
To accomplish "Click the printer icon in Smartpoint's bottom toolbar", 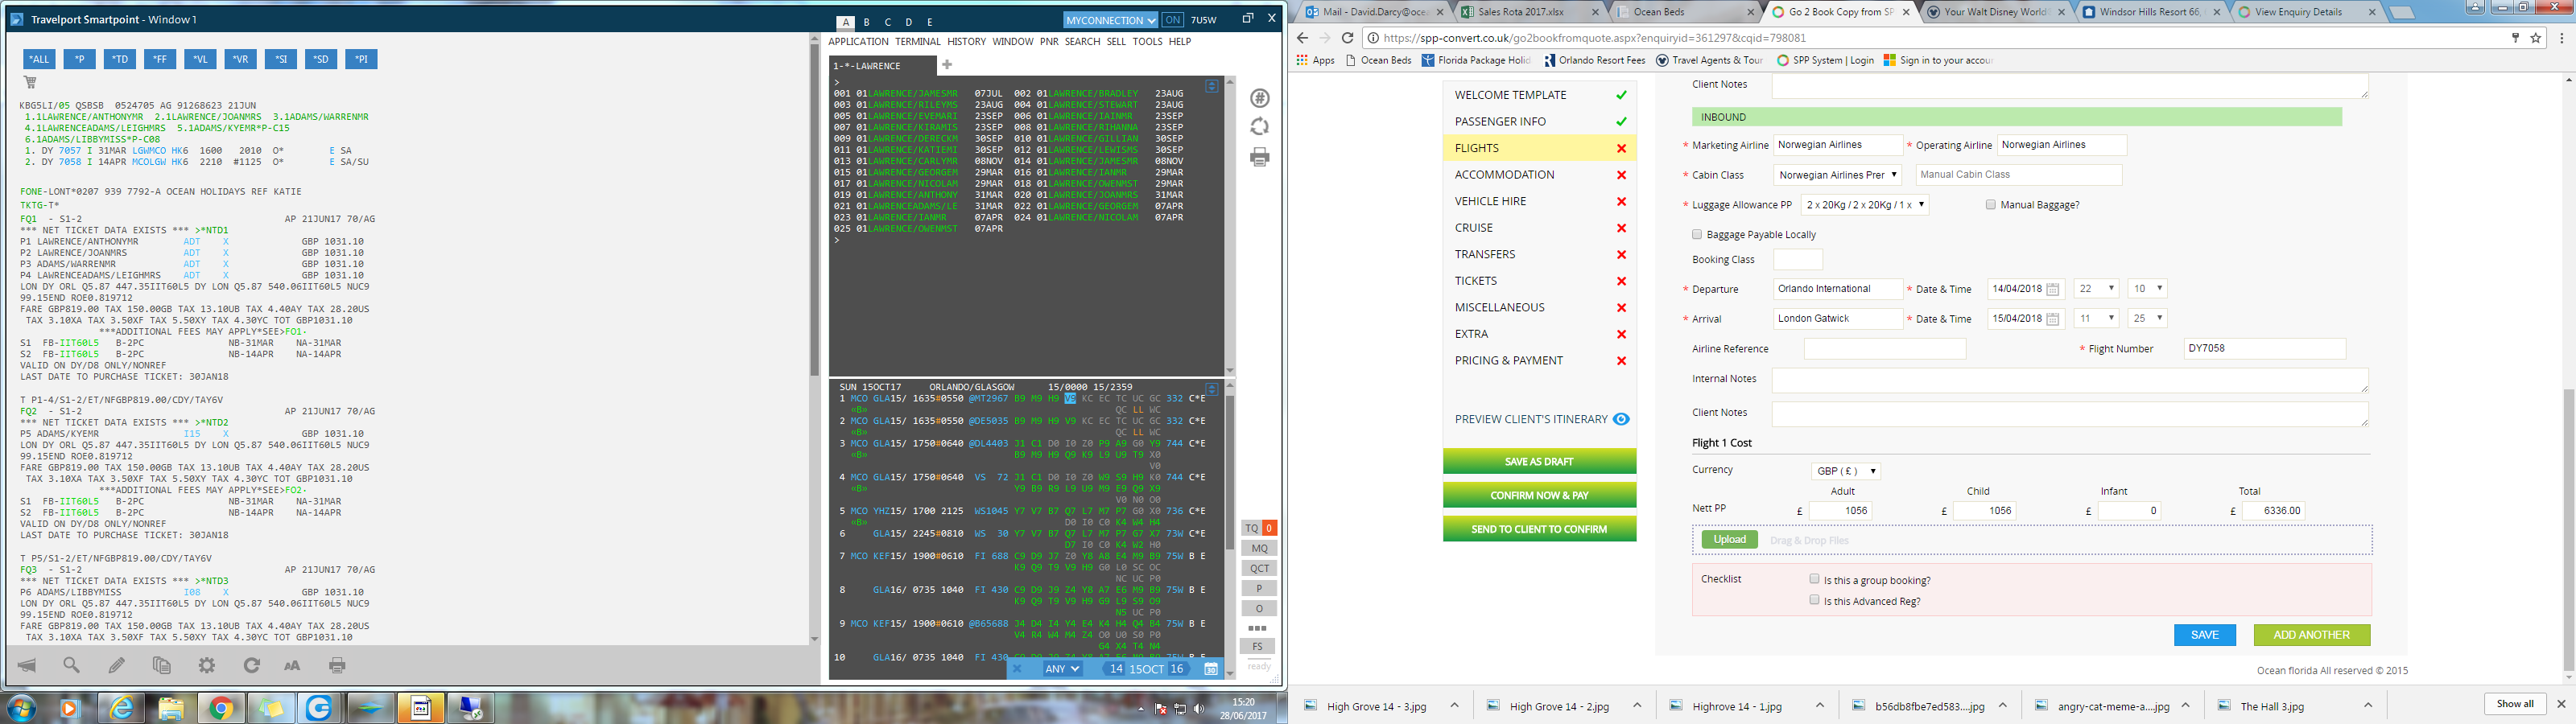I will point(338,665).
